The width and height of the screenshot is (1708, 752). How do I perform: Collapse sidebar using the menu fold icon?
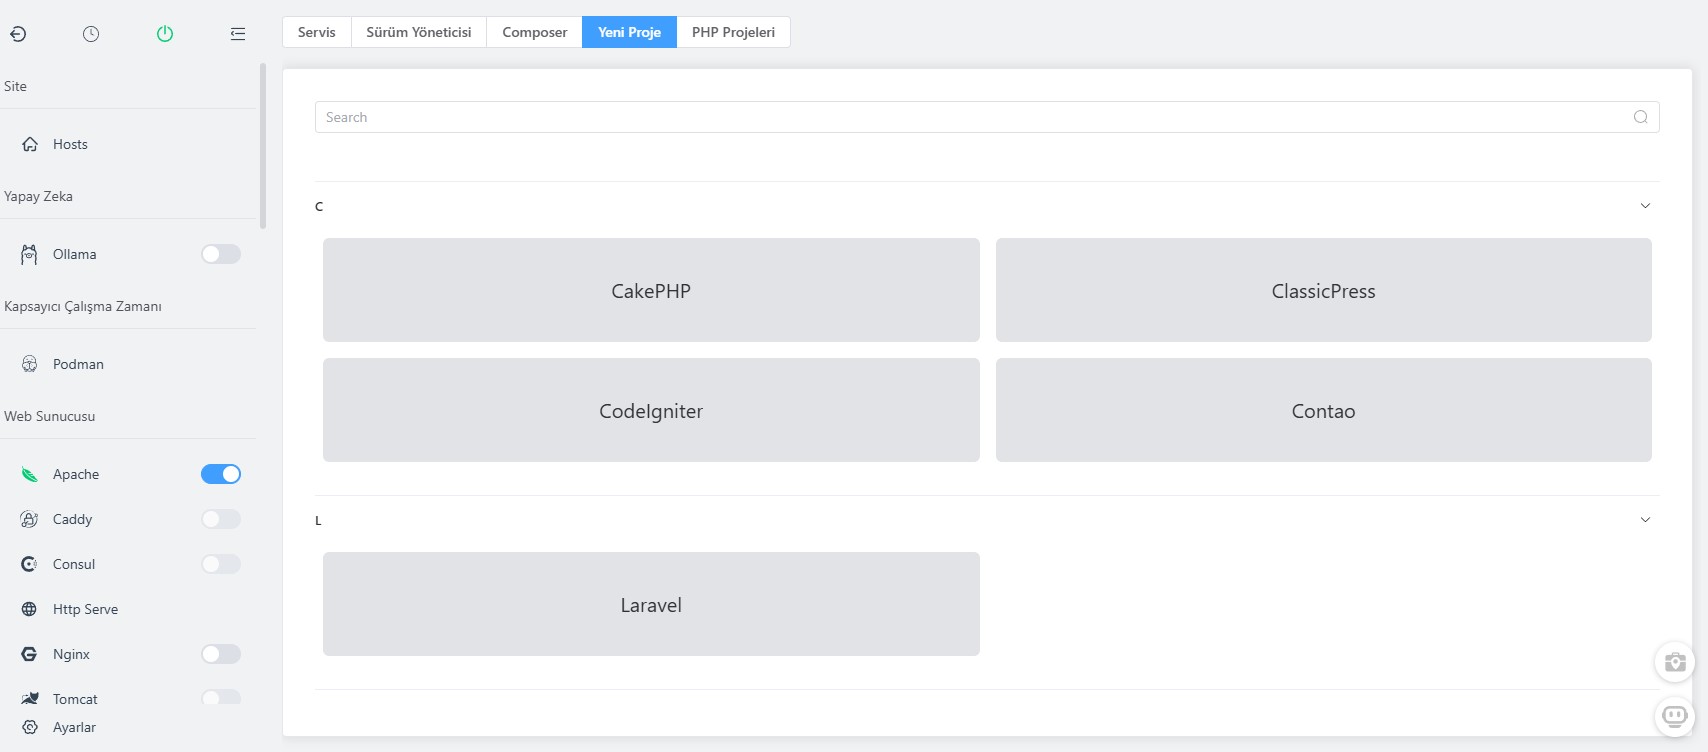[x=238, y=34]
